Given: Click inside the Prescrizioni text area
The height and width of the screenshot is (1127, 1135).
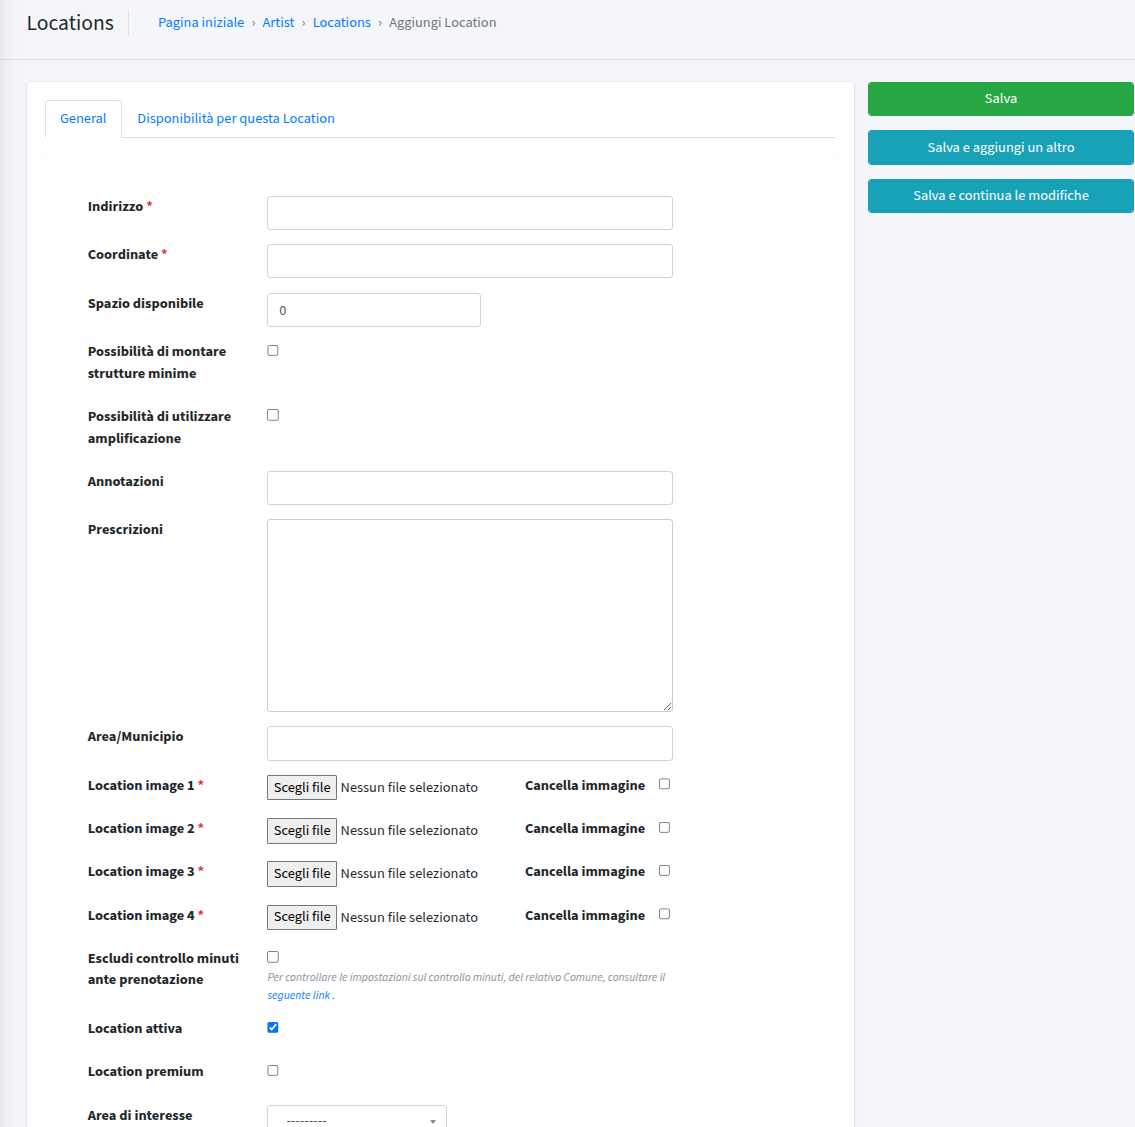Looking at the screenshot, I should click(470, 615).
